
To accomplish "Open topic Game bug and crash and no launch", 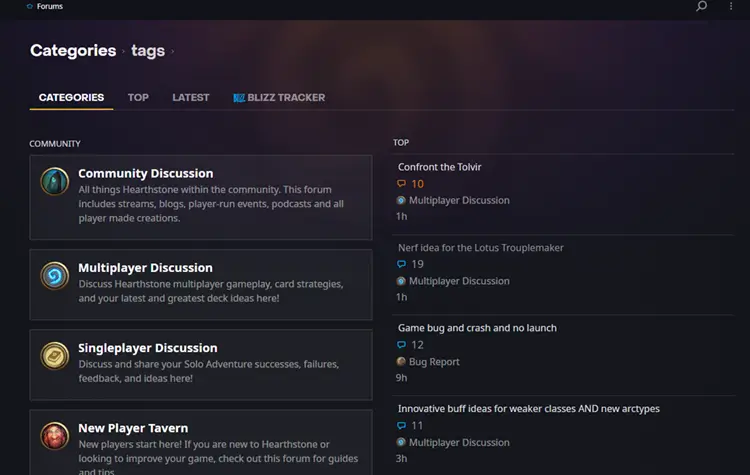I will tap(477, 328).
